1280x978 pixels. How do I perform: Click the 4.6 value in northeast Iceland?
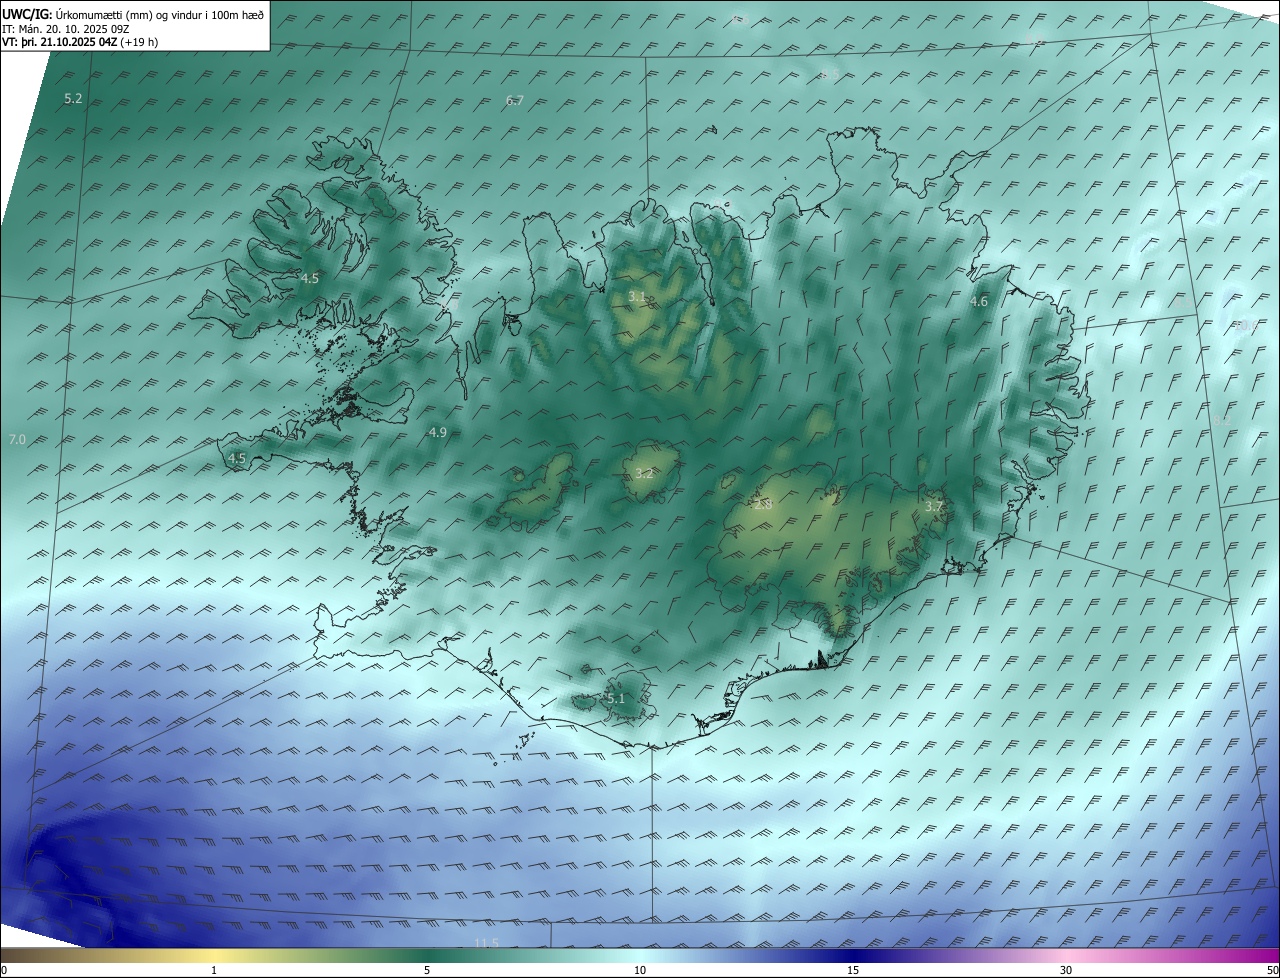979,301
